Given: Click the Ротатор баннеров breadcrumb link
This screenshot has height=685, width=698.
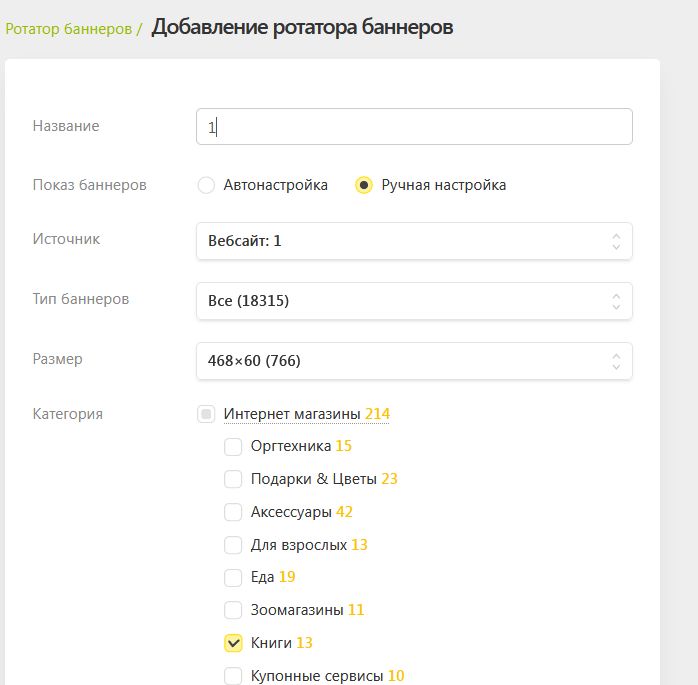Looking at the screenshot, I should (68, 29).
